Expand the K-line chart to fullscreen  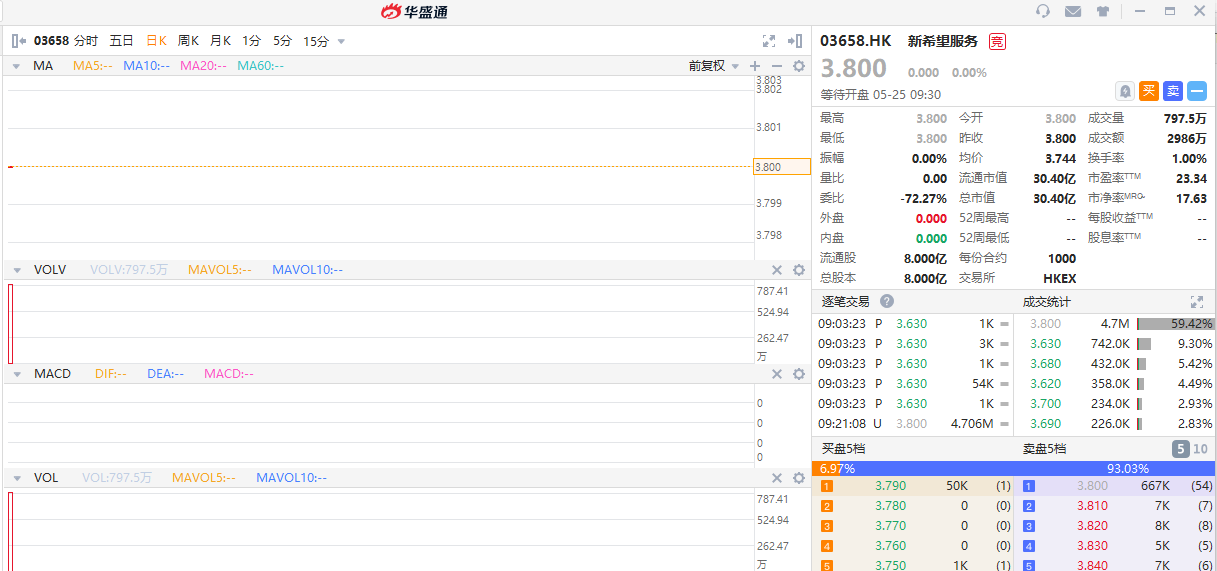click(769, 41)
